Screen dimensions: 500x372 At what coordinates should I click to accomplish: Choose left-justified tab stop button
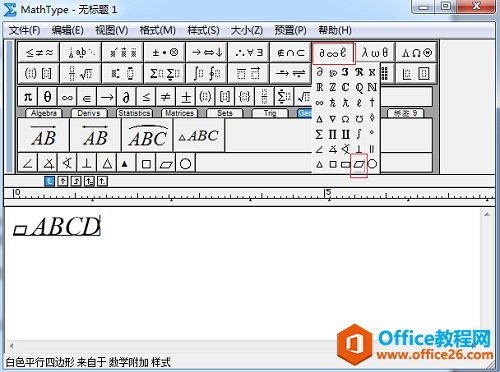pos(49,181)
